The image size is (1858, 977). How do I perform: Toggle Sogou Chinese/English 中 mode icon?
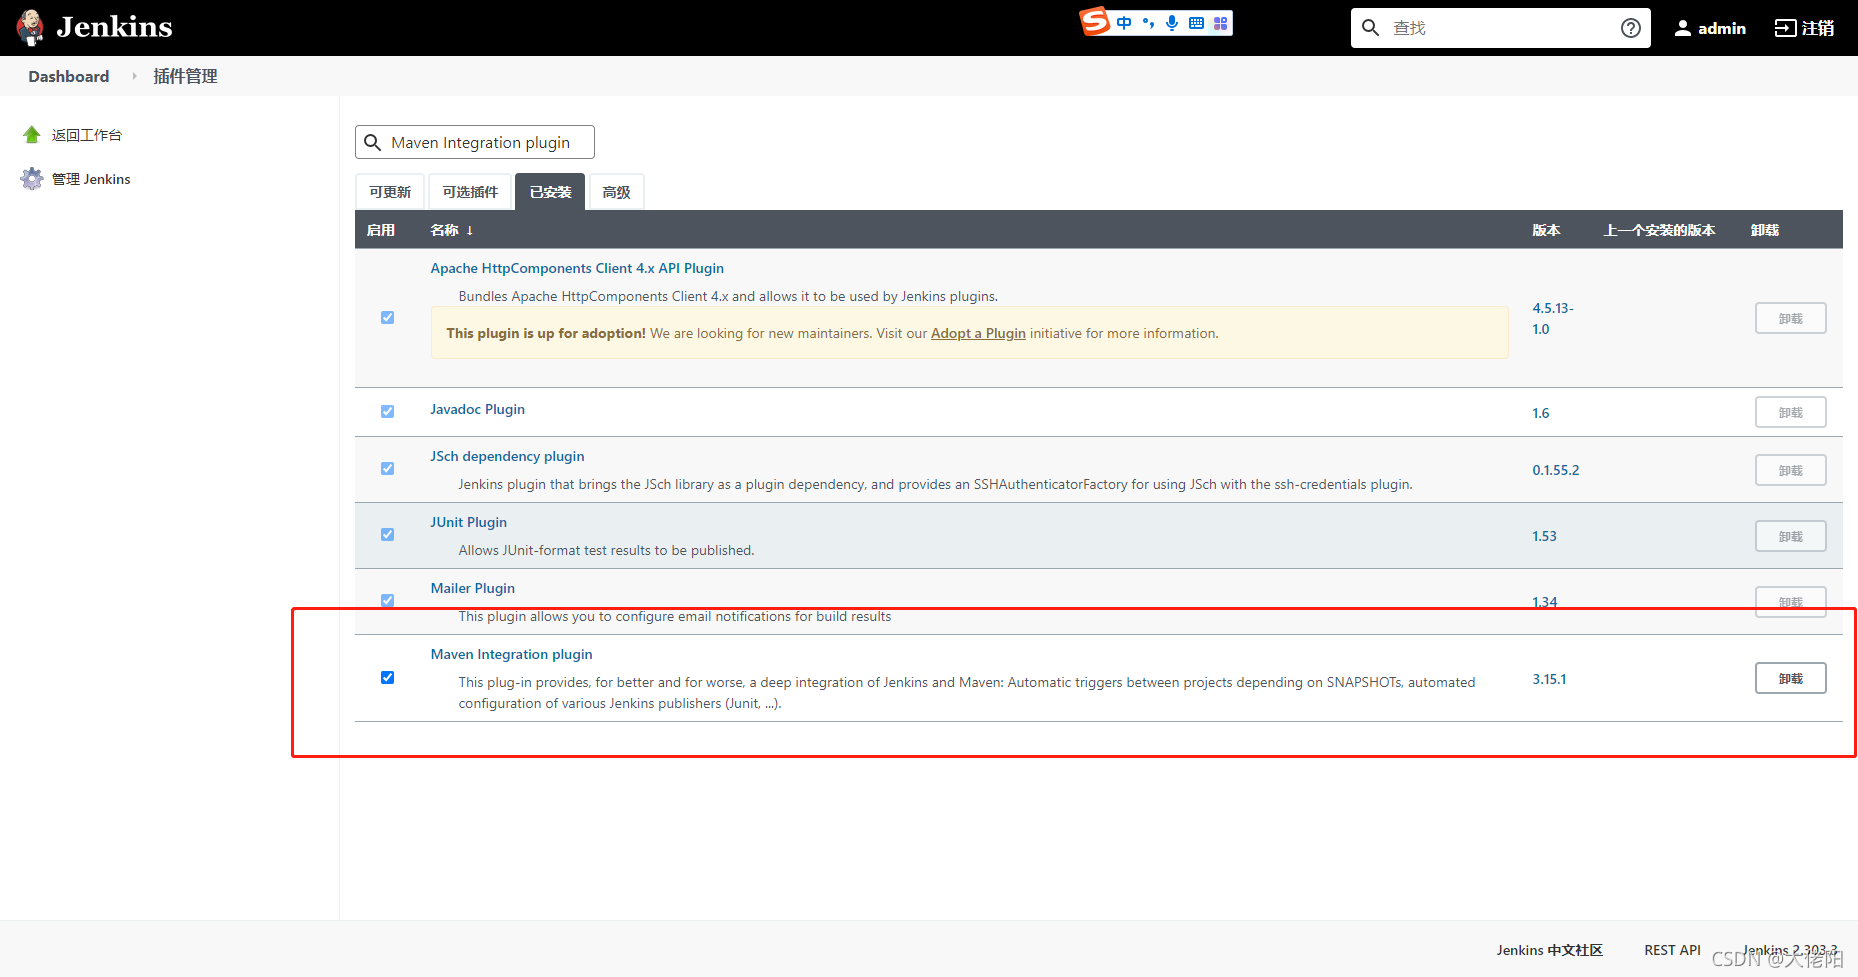pos(1125,23)
